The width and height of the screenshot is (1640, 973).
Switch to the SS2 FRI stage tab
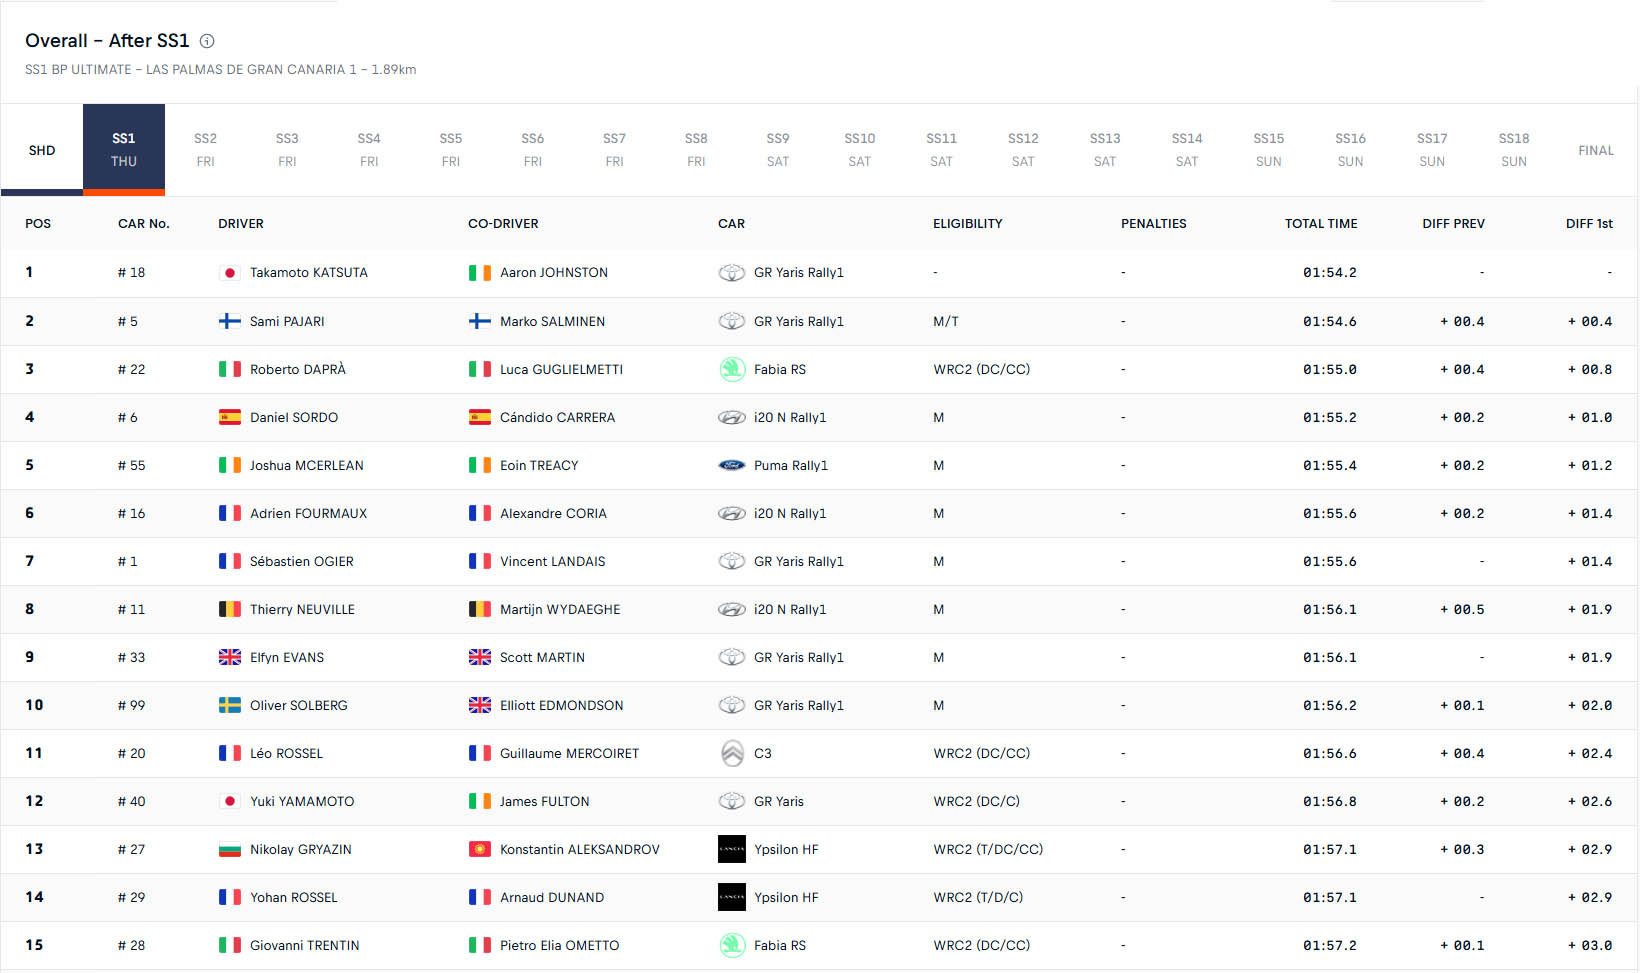click(205, 150)
